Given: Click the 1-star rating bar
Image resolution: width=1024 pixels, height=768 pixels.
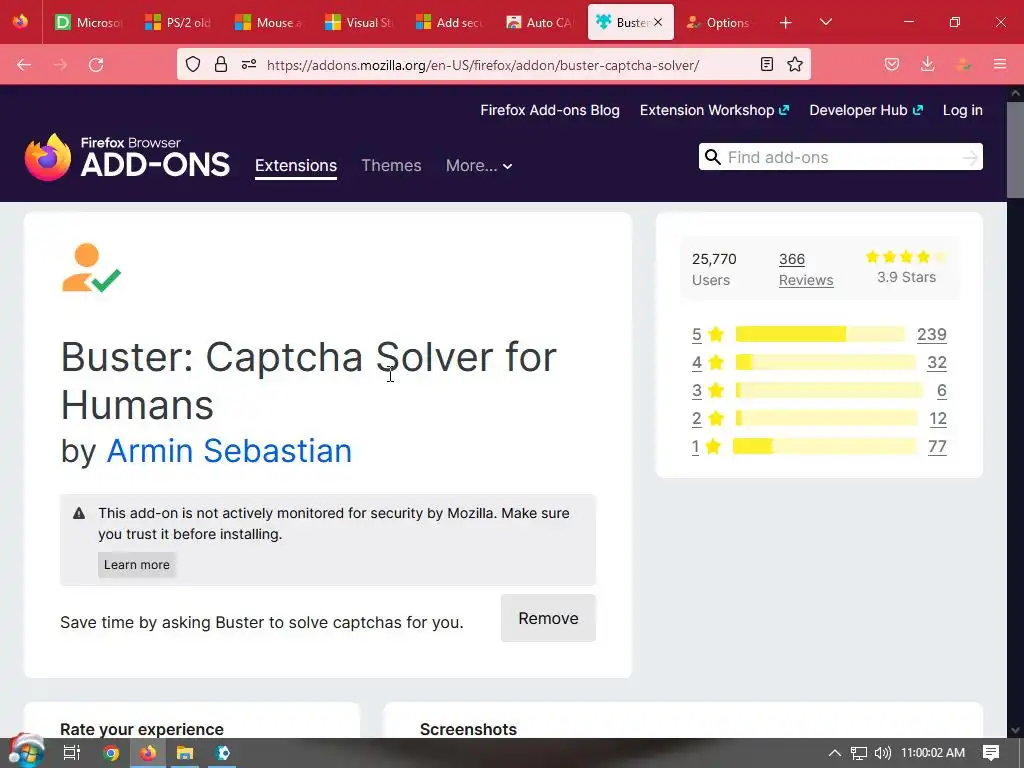Looking at the screenshot, I should click(825, 447).
